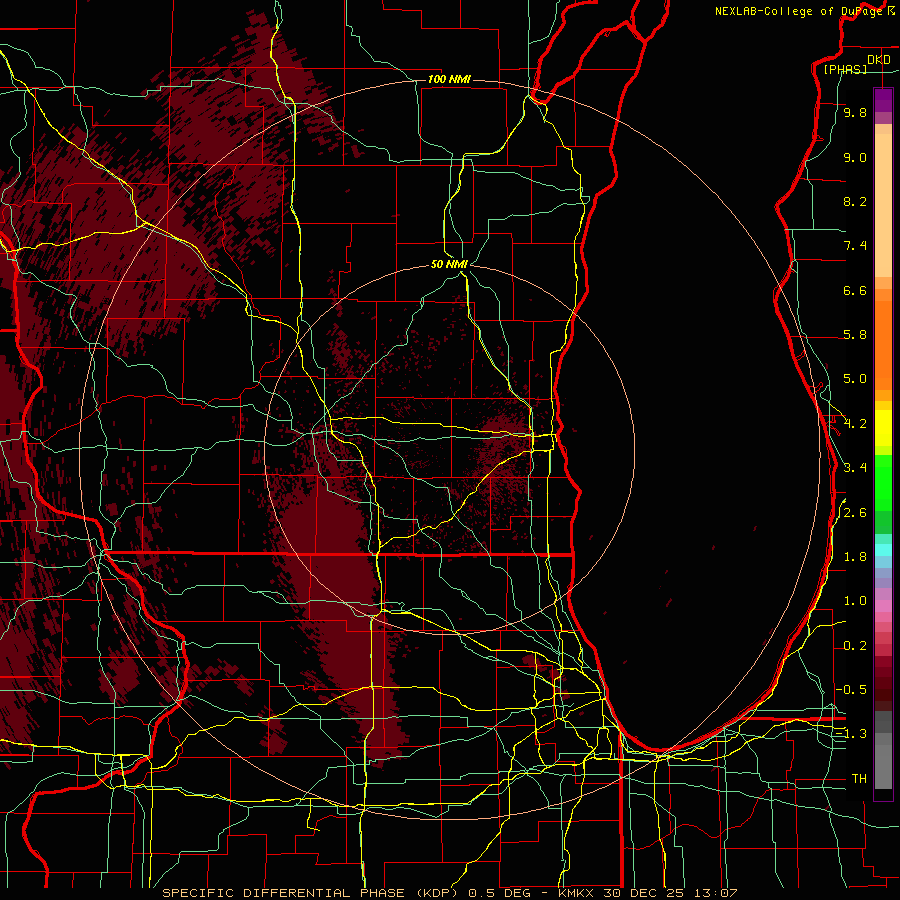Image resolution: width=900 pixels, height=900 pixels.
Task: Click the 3.4 value on the color scale
Action: tap(855, 467)
